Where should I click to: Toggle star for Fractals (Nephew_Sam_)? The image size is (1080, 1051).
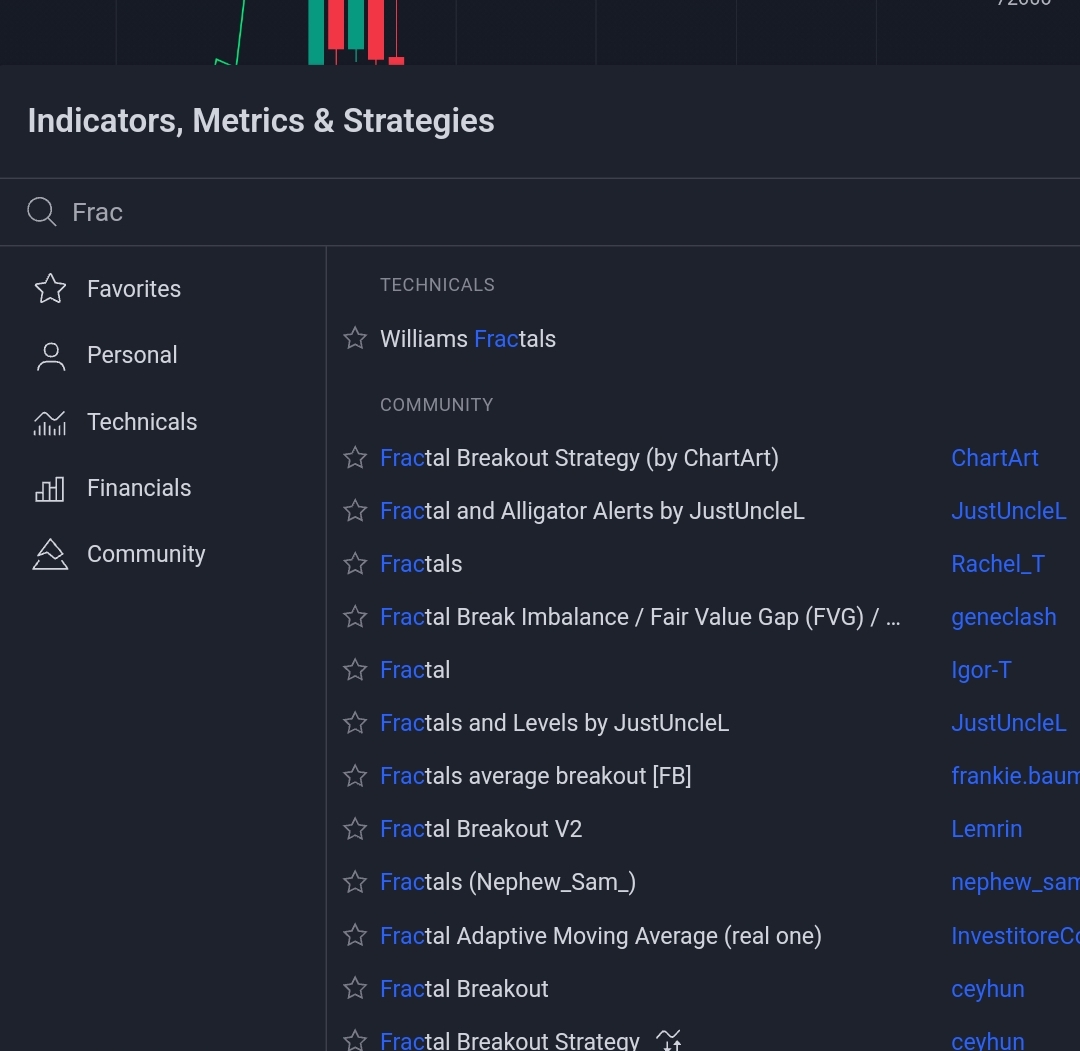click(x=355, y=882)
